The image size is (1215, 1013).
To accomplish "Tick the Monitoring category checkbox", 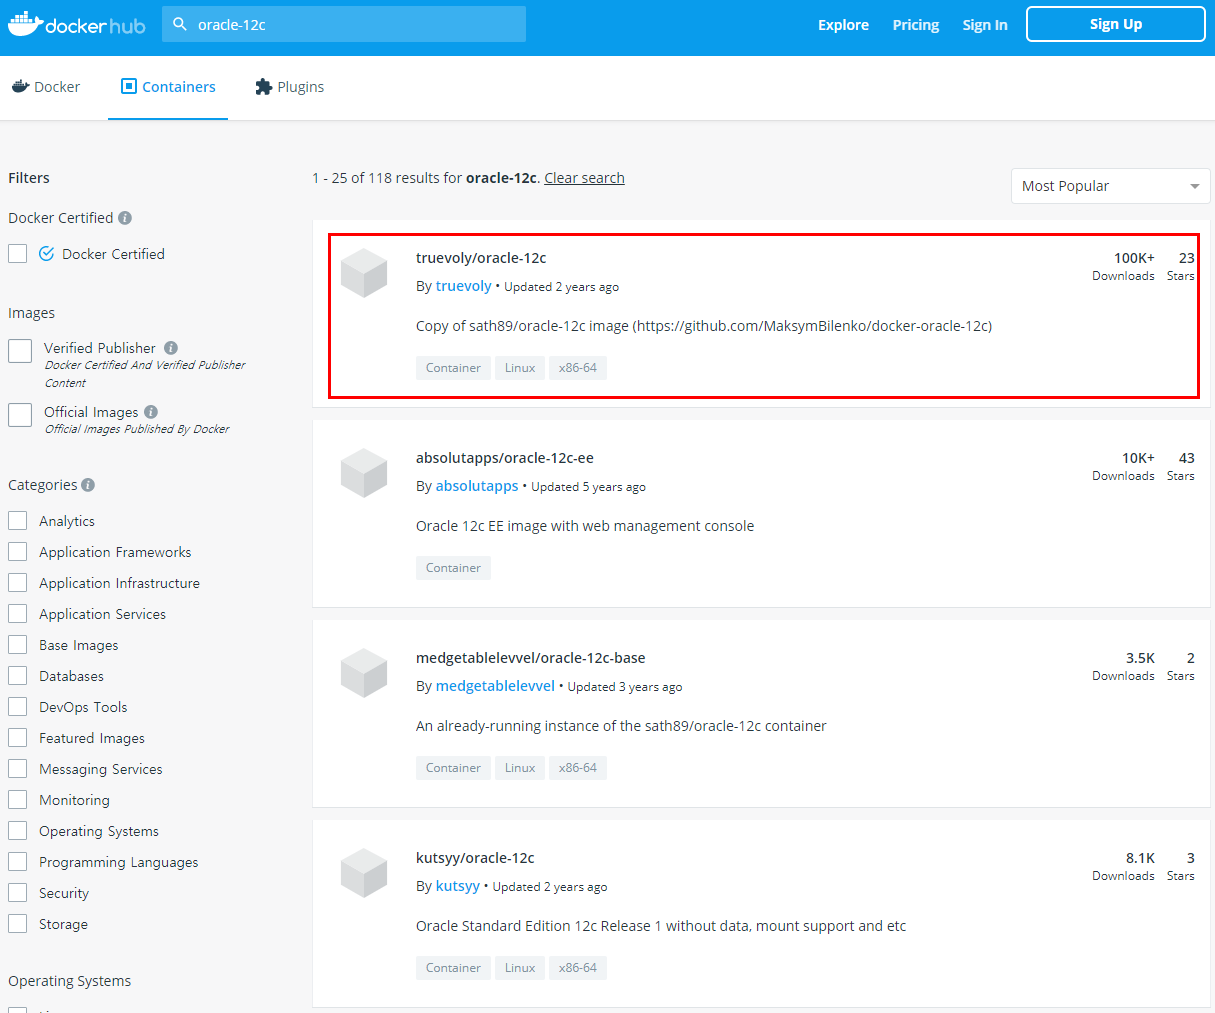I will (17, 800).
